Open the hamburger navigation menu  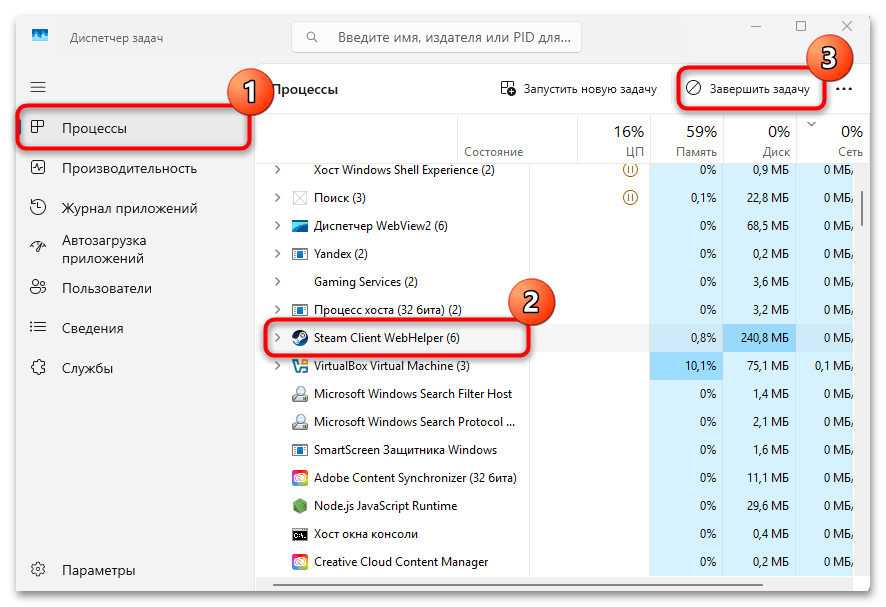tap(38, 88)
